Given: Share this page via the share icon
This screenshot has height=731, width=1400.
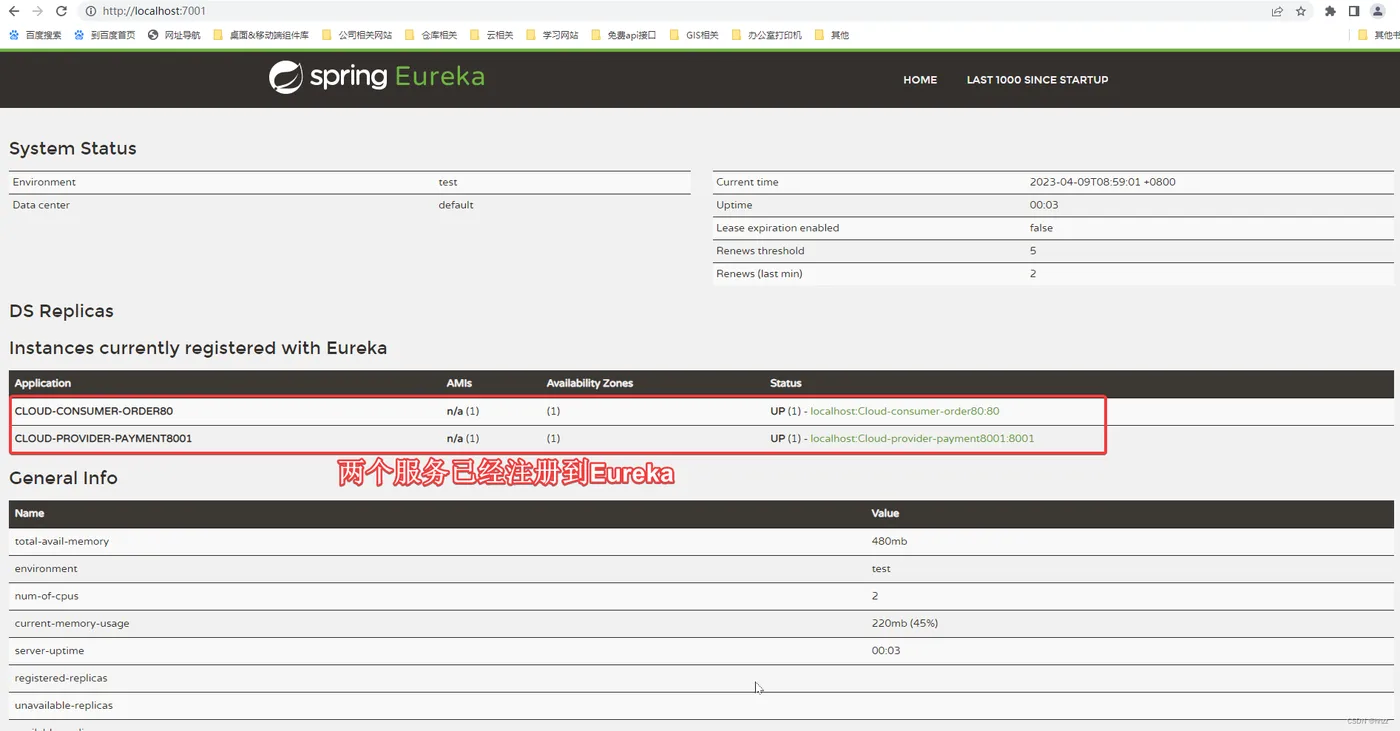Looking at the screenshot, I should pos(1277,11).
